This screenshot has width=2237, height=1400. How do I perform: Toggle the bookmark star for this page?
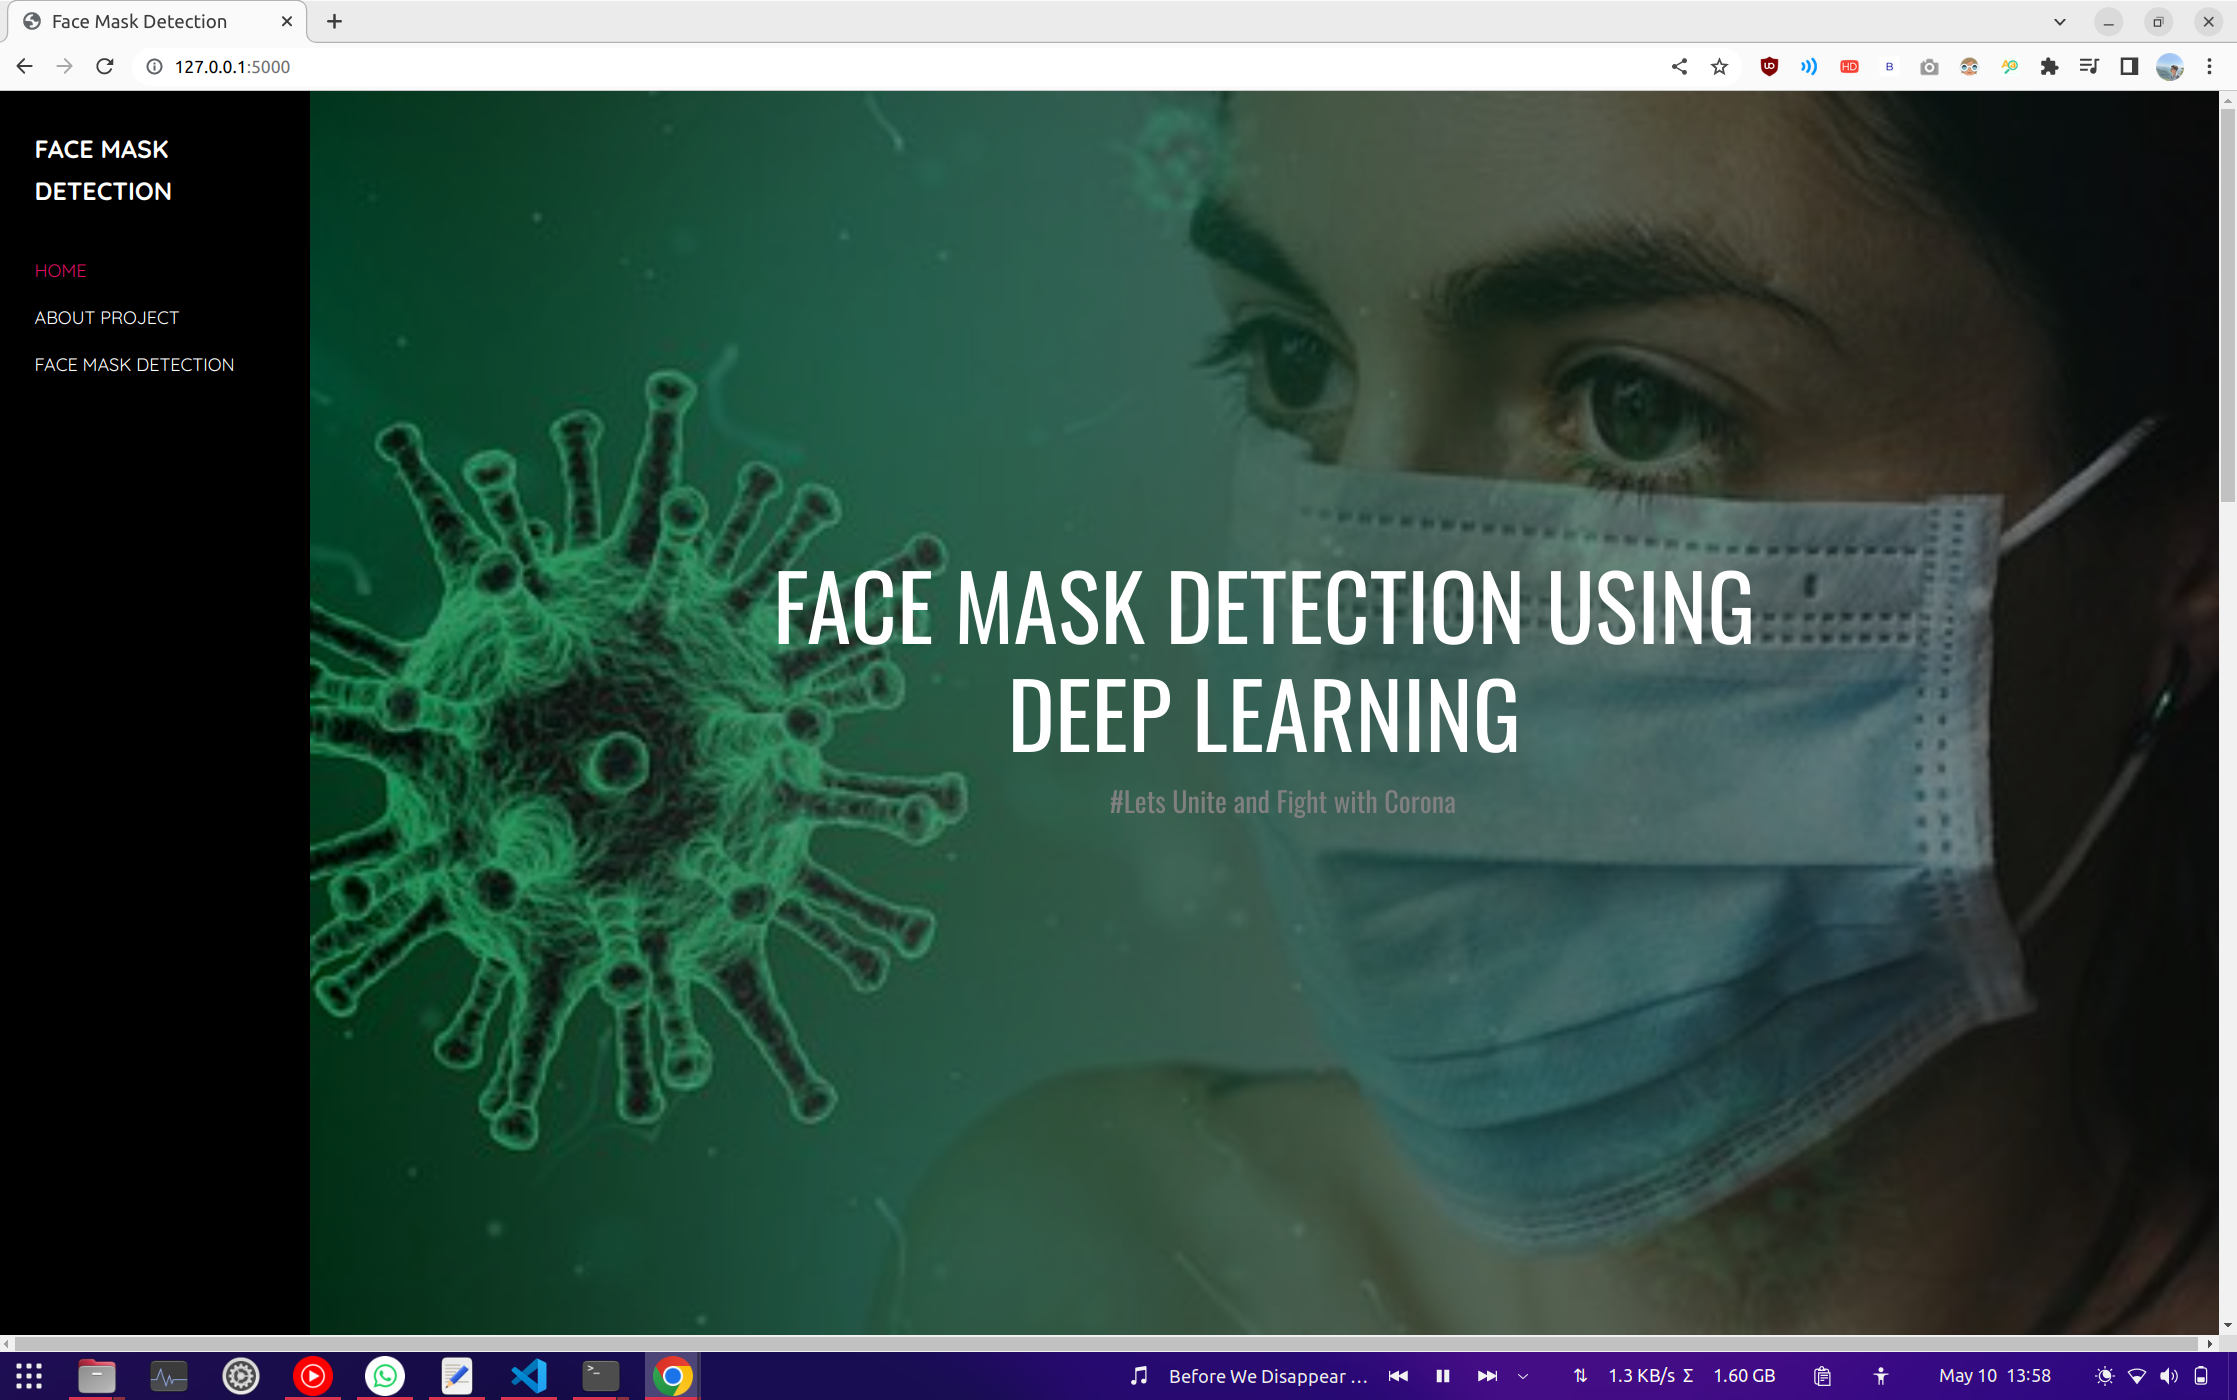(1718, 66)
